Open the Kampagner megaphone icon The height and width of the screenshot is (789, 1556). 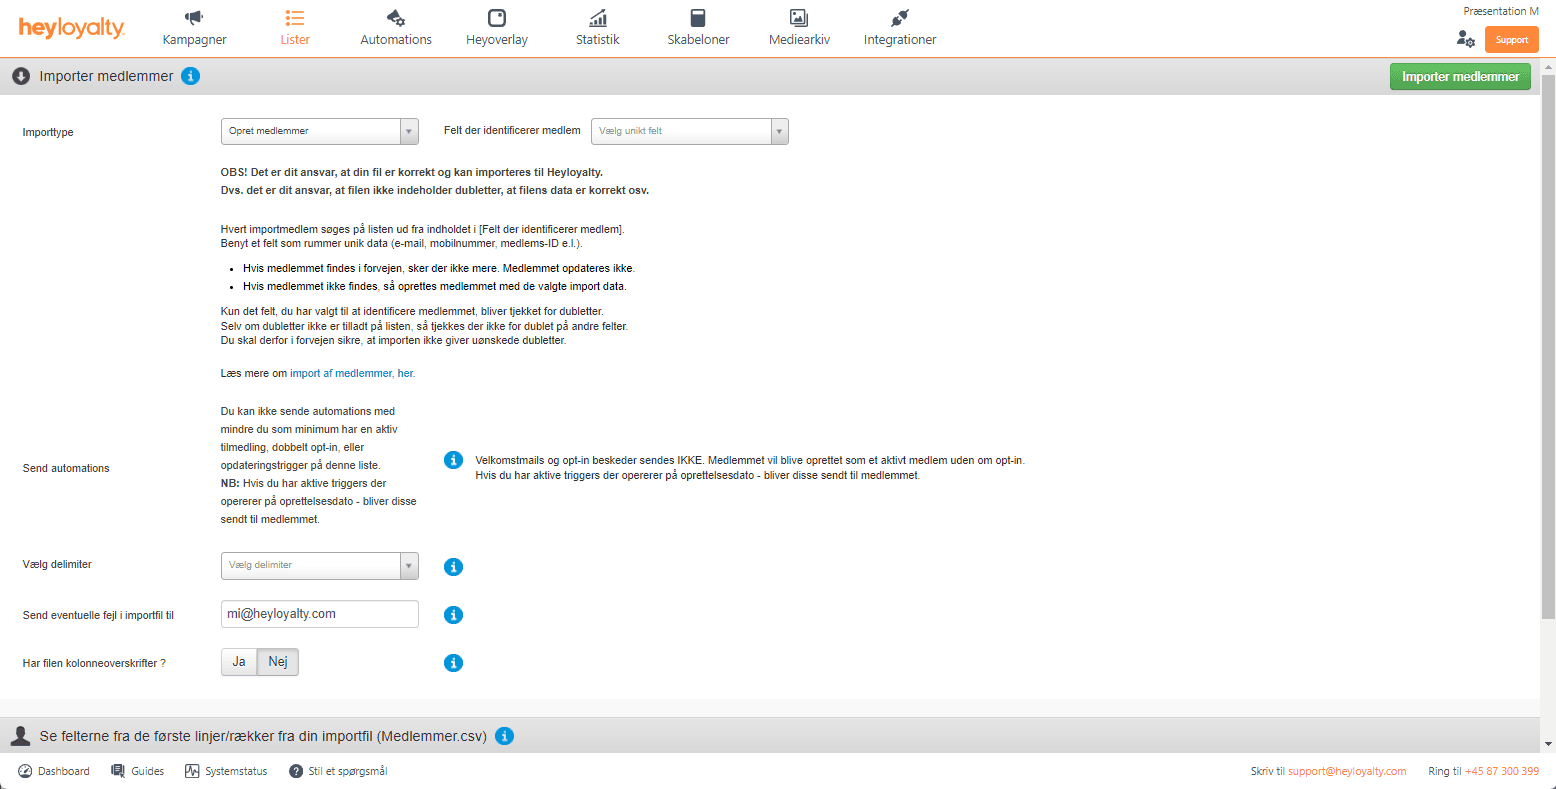coord(194,18)
